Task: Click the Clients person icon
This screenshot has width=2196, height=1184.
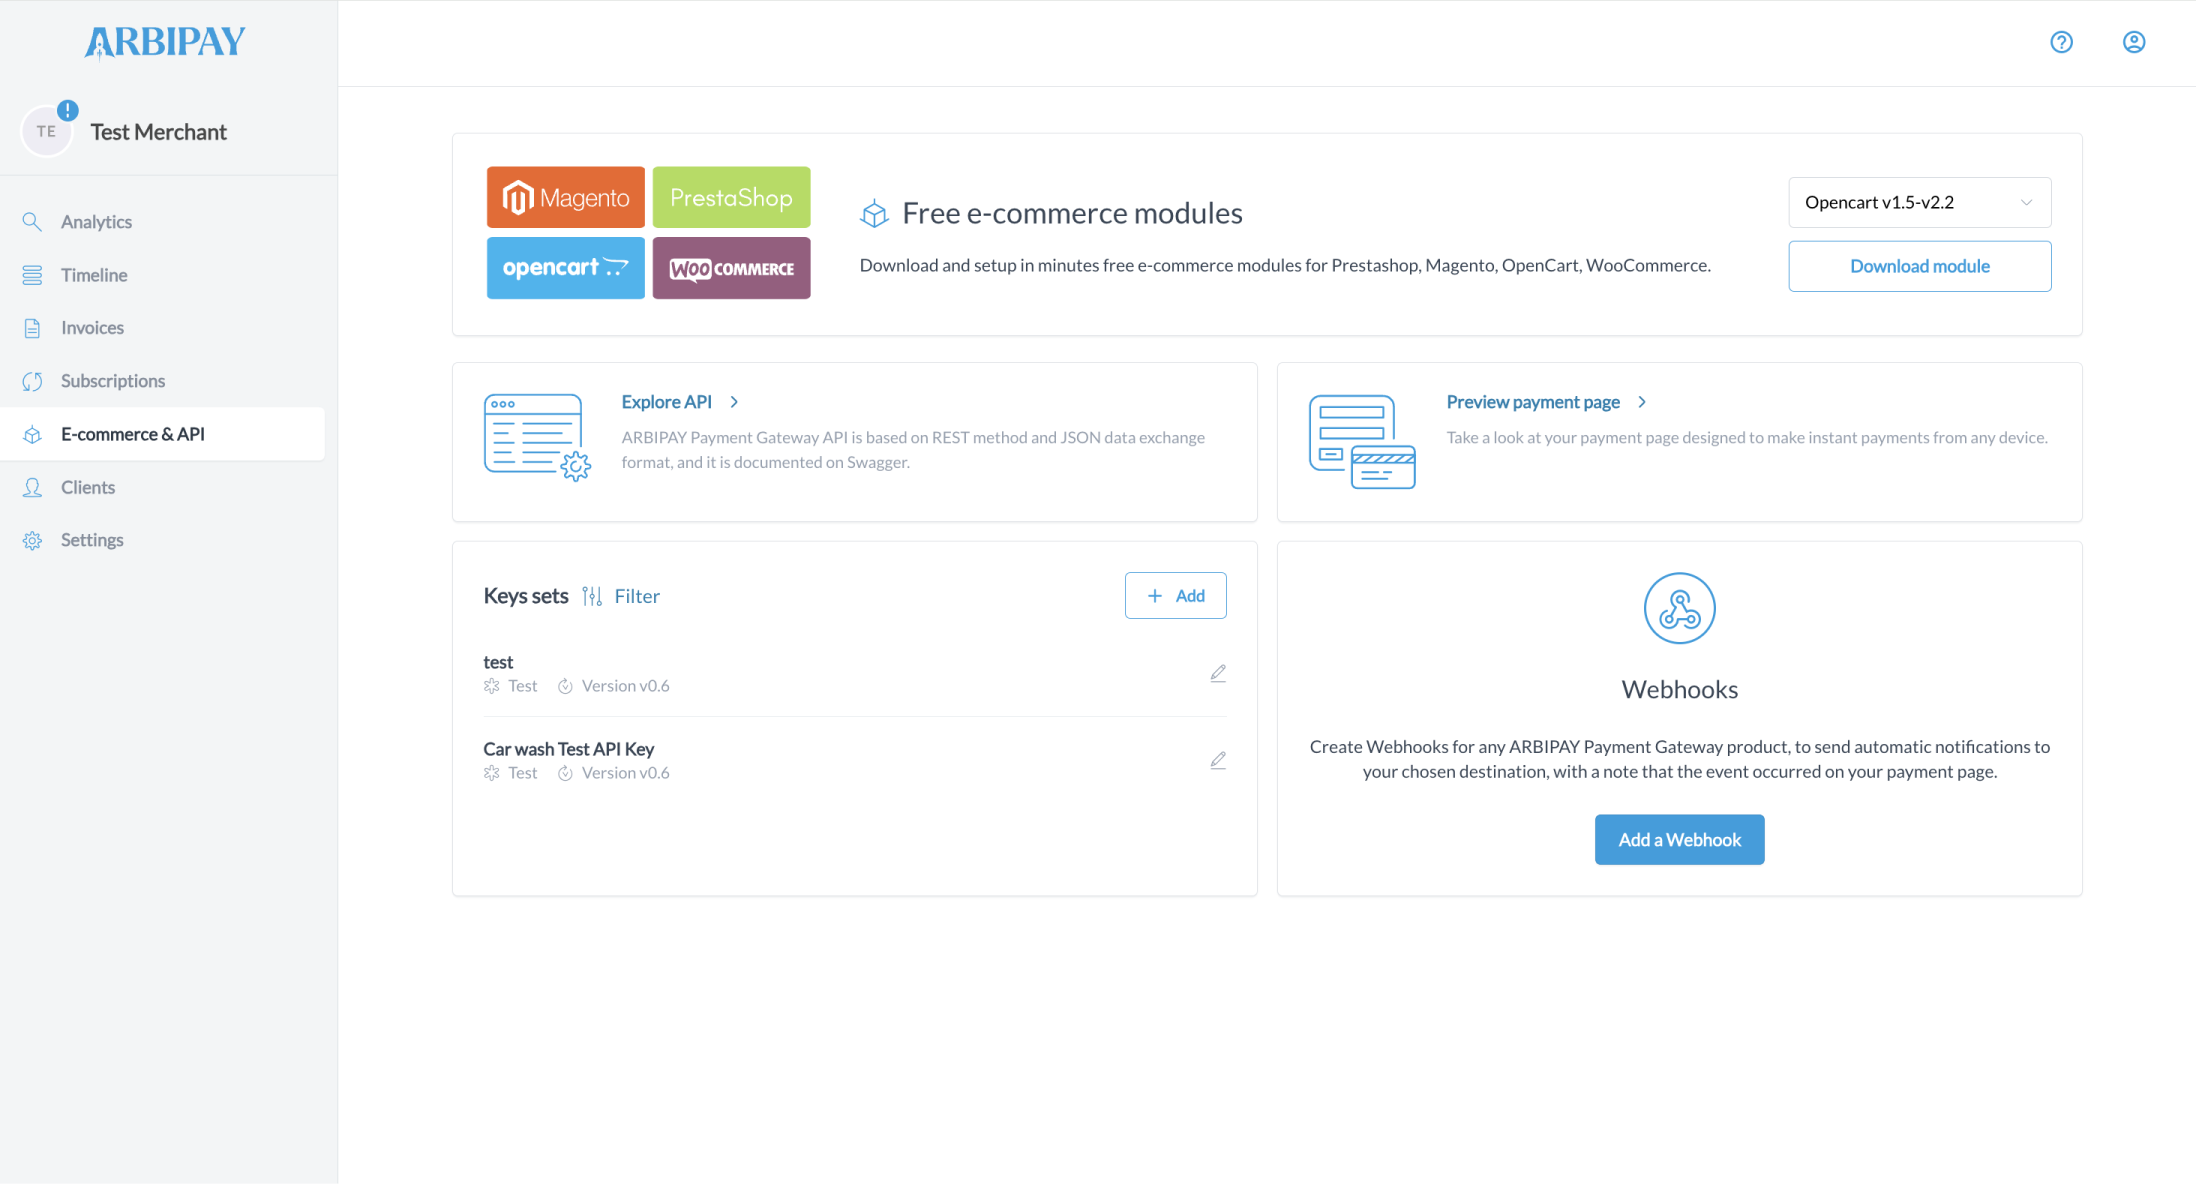Action: click(32, 487)
